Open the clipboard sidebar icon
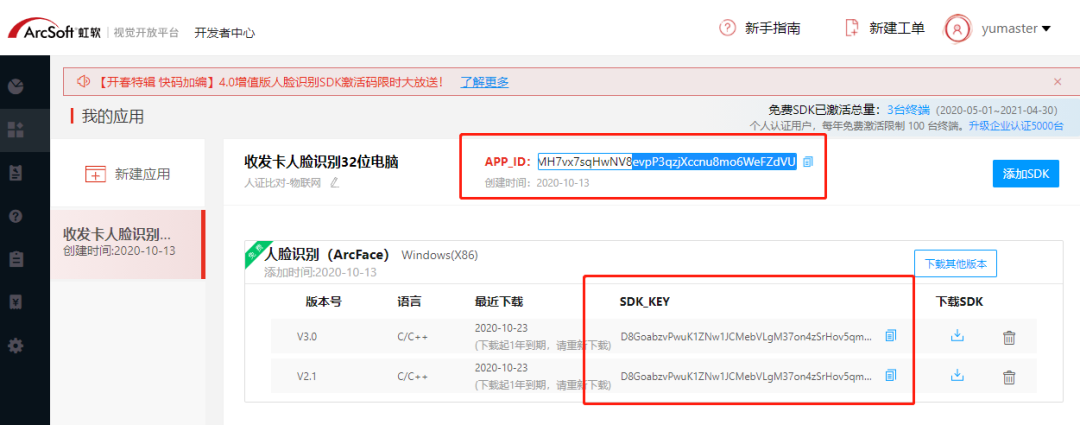The height and width of the screenshot is (425, 1080). pyautogui.click(x=15, y=259)
